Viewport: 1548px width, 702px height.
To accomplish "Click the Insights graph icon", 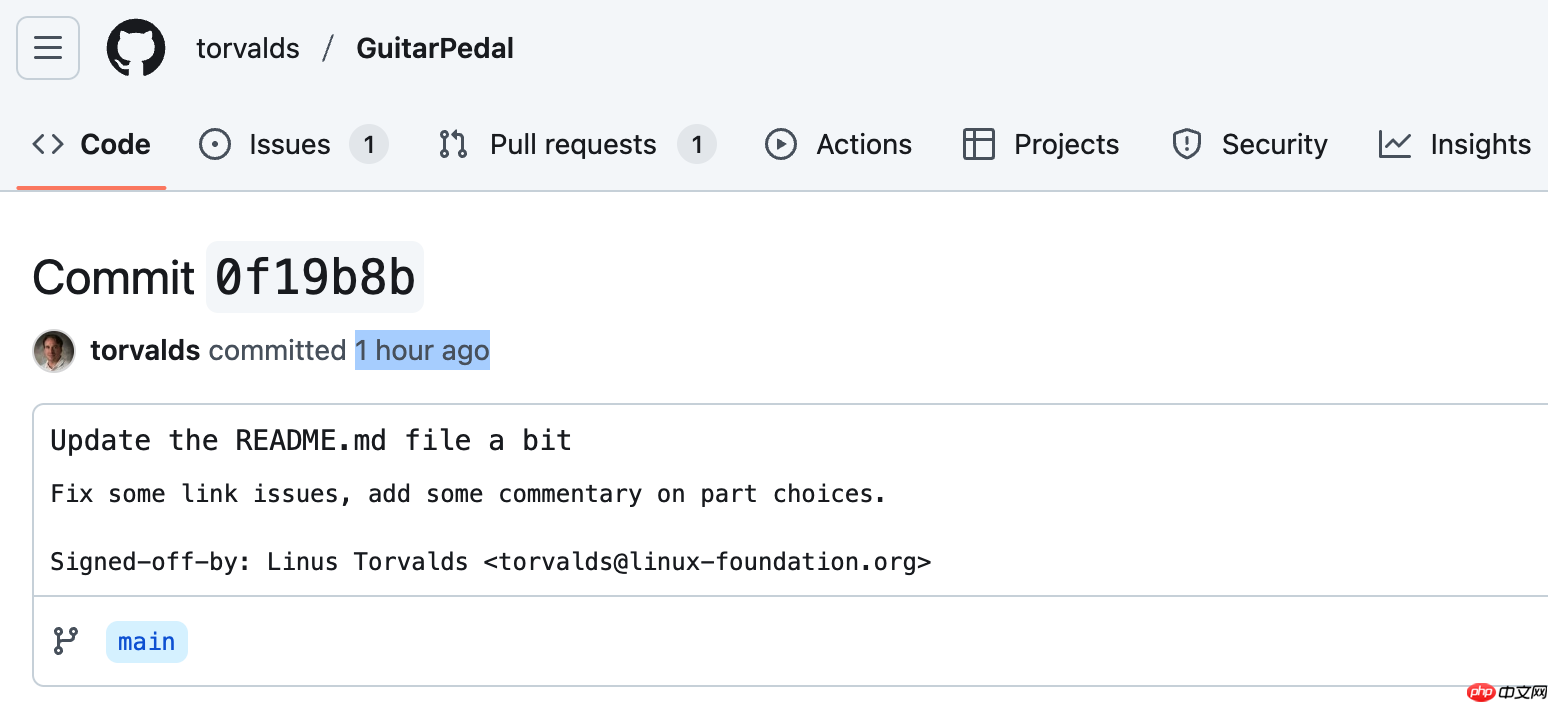I will [x=1394, y=145].
